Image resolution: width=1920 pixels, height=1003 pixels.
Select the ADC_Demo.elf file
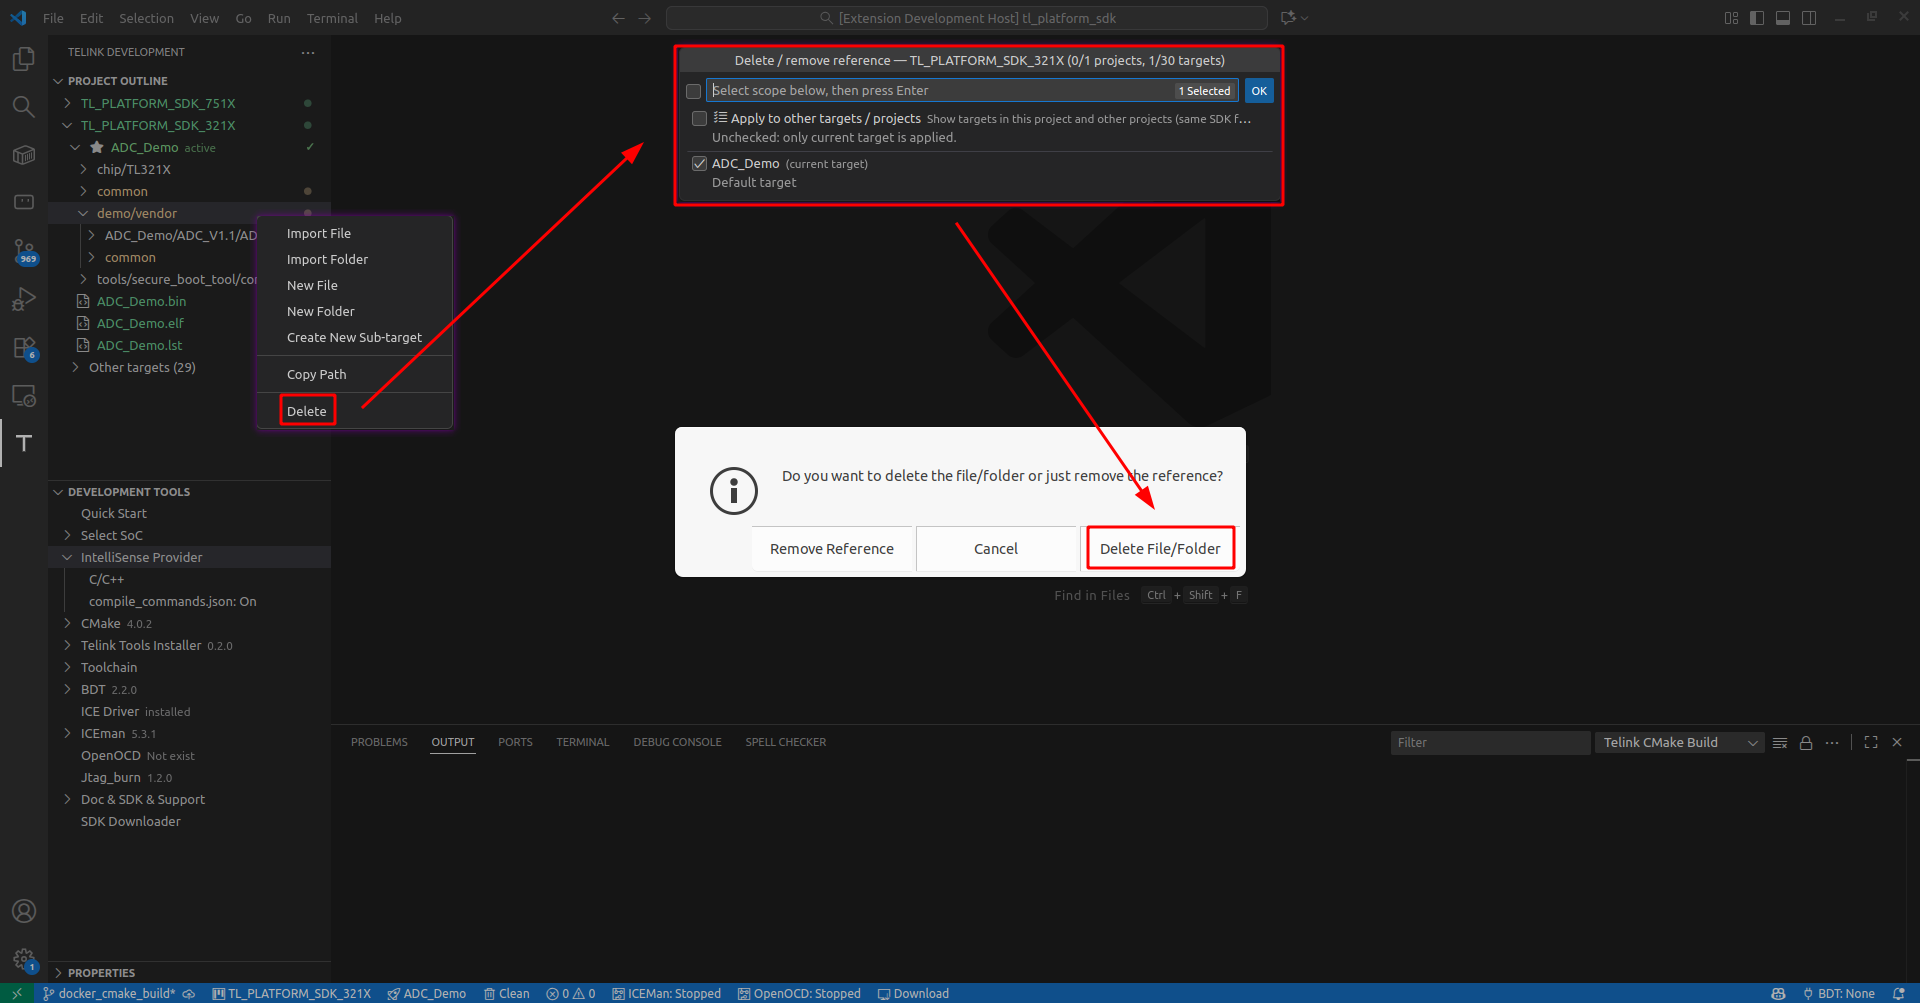(140, 323)
